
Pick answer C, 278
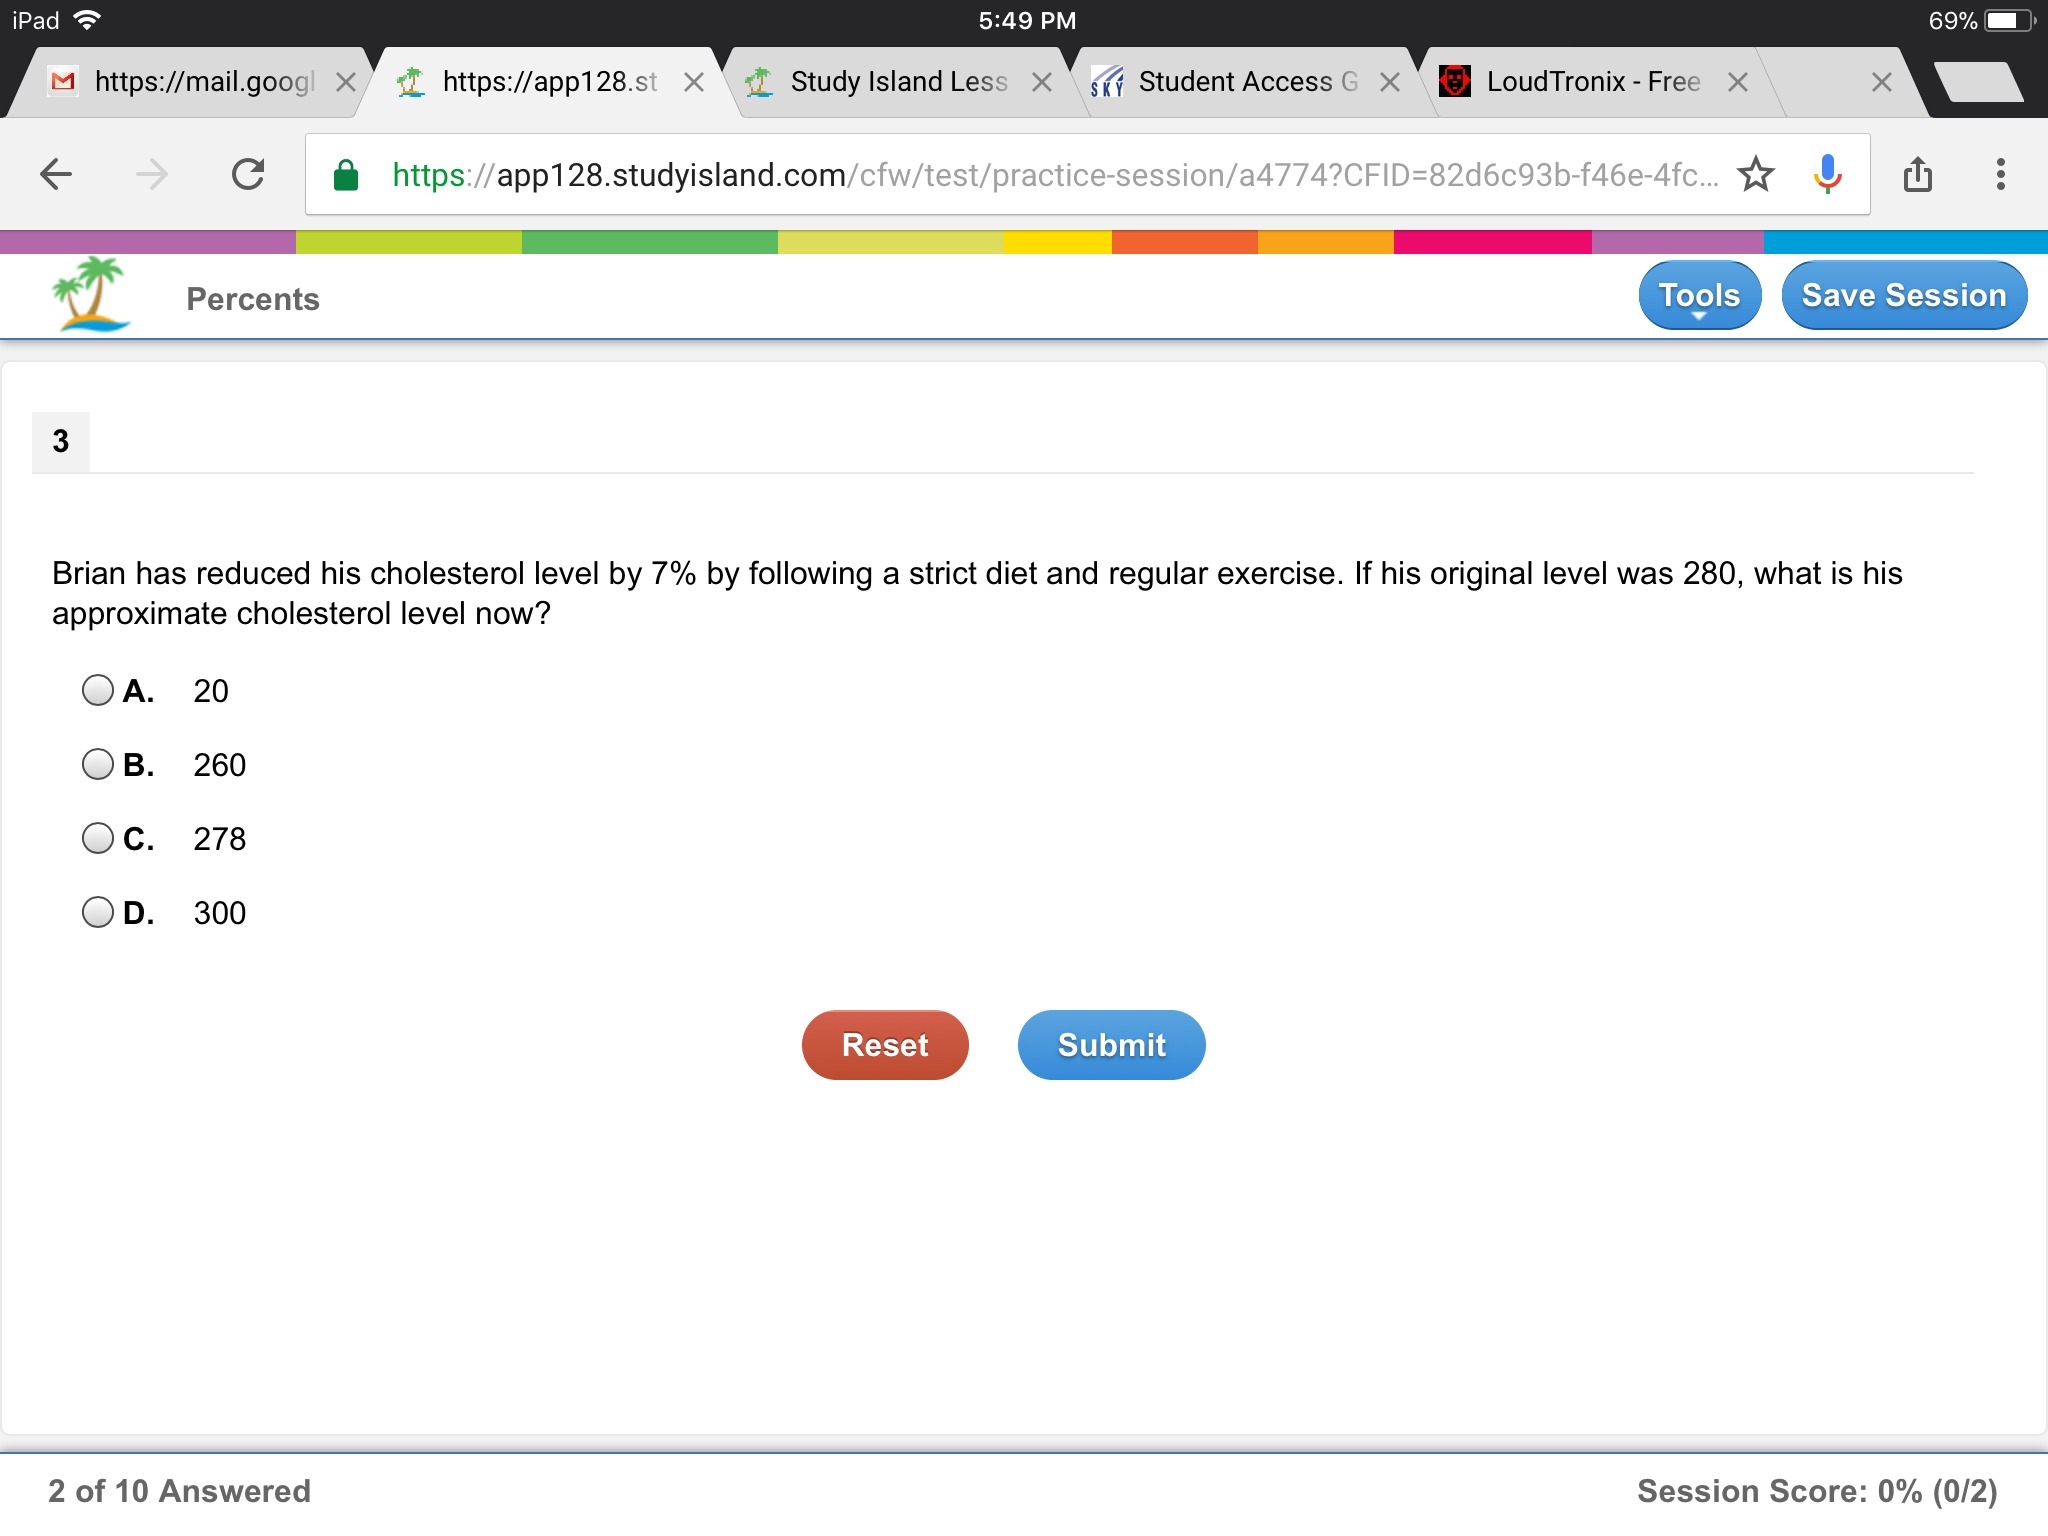click(98, 838)
